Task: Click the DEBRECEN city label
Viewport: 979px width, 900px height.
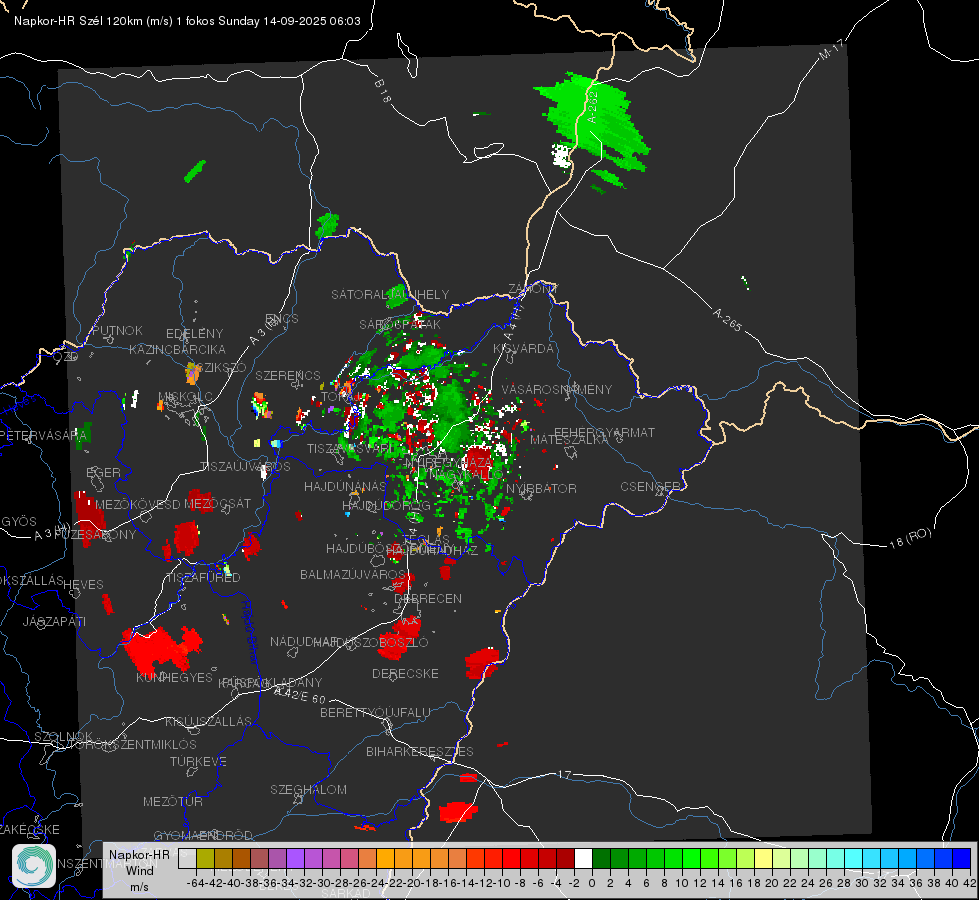Action: click(428, 598)
